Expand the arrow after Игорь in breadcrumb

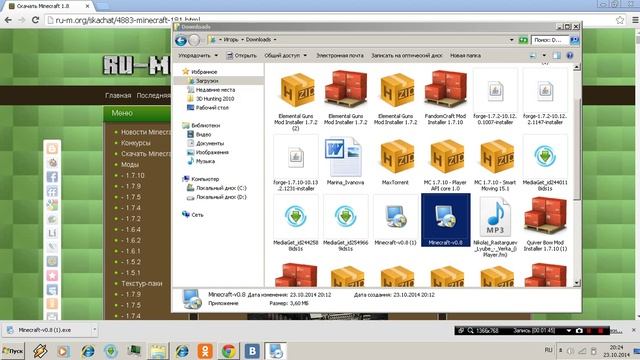click(242, 40)
